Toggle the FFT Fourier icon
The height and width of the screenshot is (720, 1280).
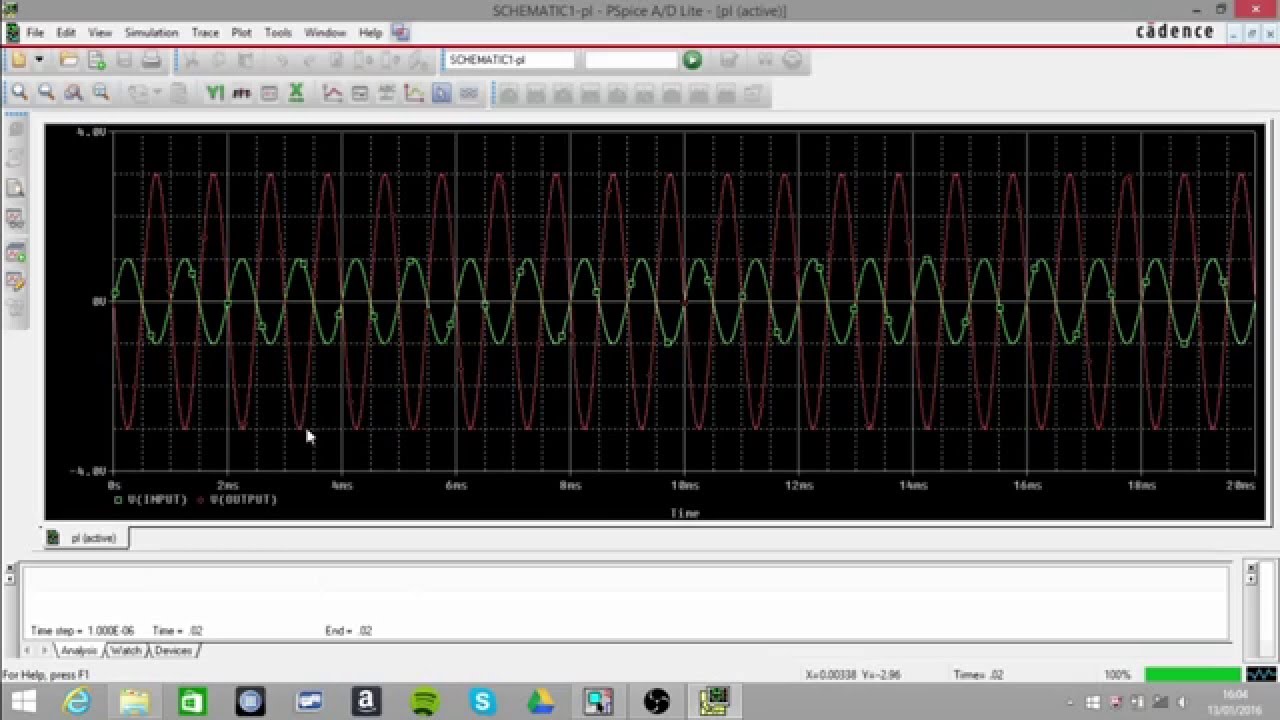[241, 93]
